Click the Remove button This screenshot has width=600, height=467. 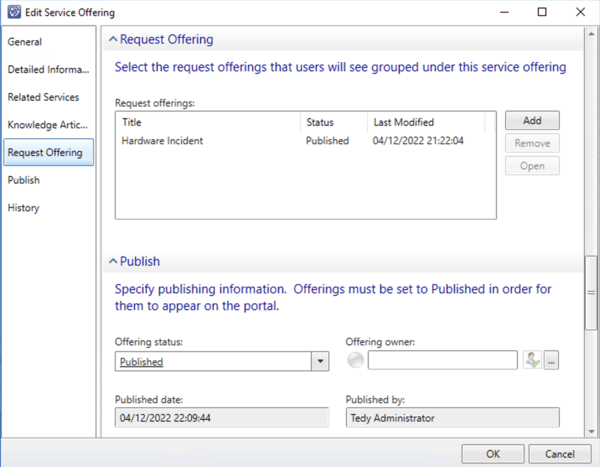(532, 143)
